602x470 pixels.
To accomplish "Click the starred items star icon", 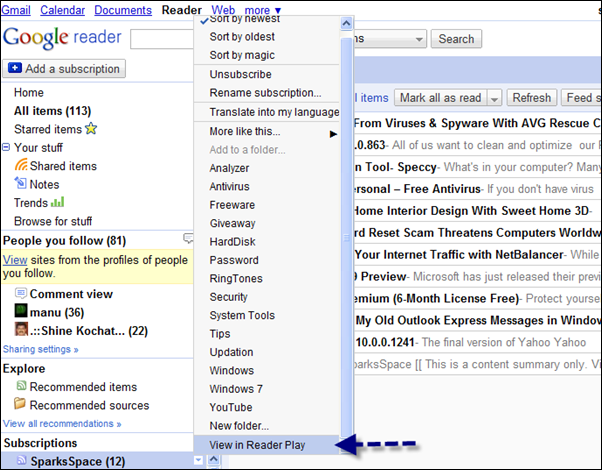I will tap(91, 128).
